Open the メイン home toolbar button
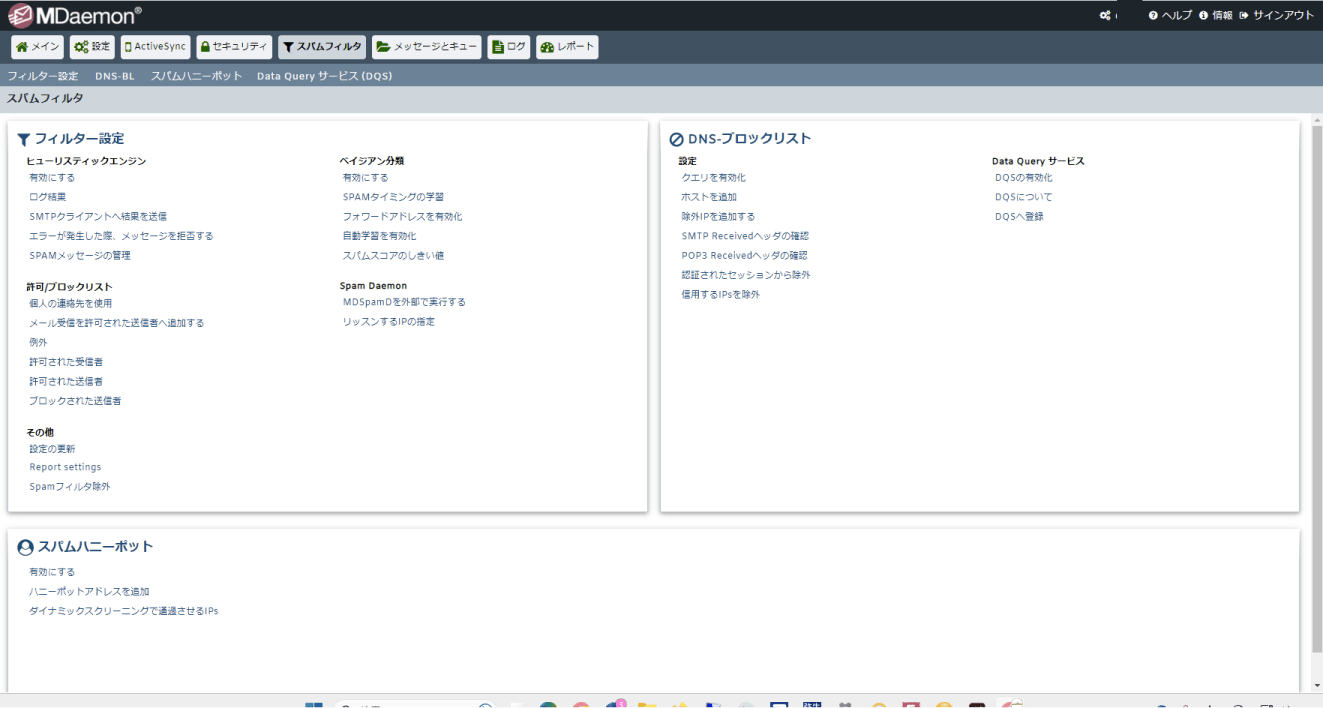The height and width of the screenshot is (708, 1323). click(38, 47)
